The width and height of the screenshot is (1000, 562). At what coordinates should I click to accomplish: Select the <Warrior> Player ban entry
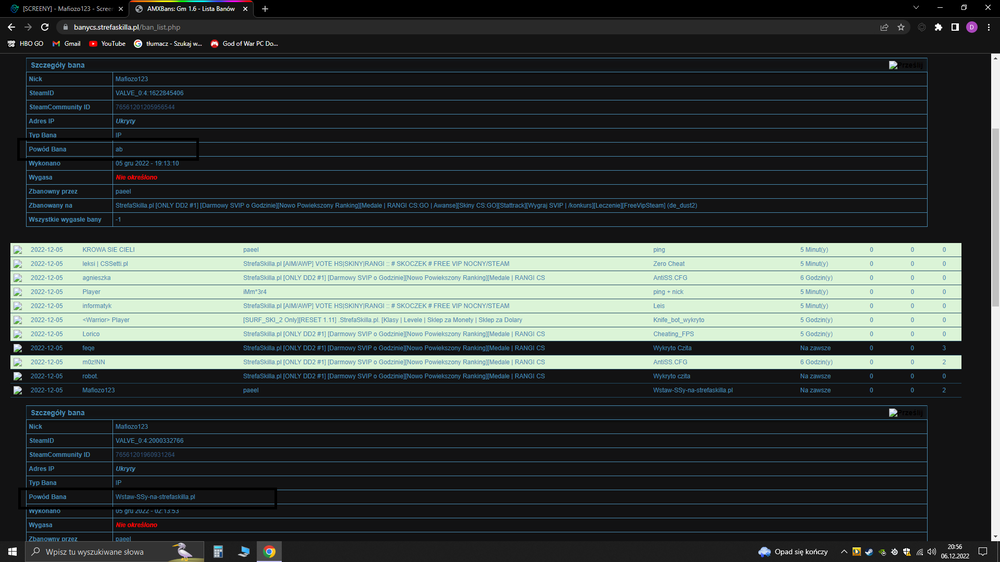(485, 320)
